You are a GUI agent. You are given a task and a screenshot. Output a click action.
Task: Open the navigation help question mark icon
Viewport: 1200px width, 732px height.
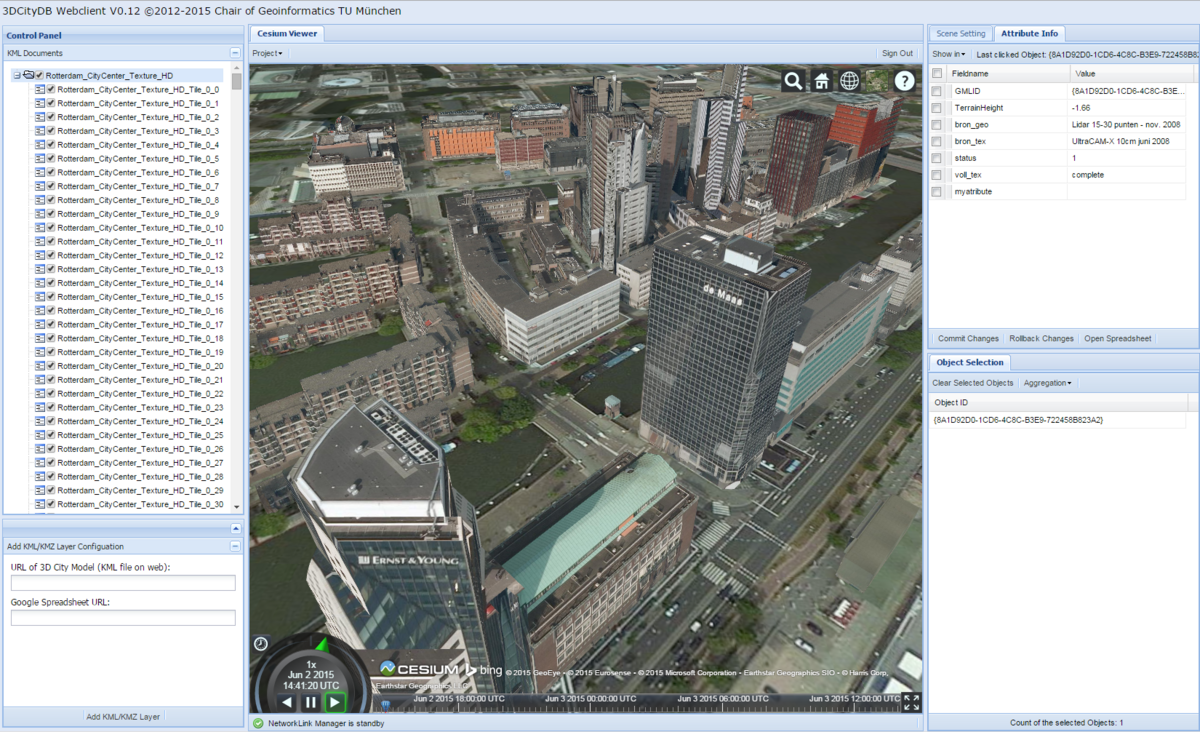(904, 81)
